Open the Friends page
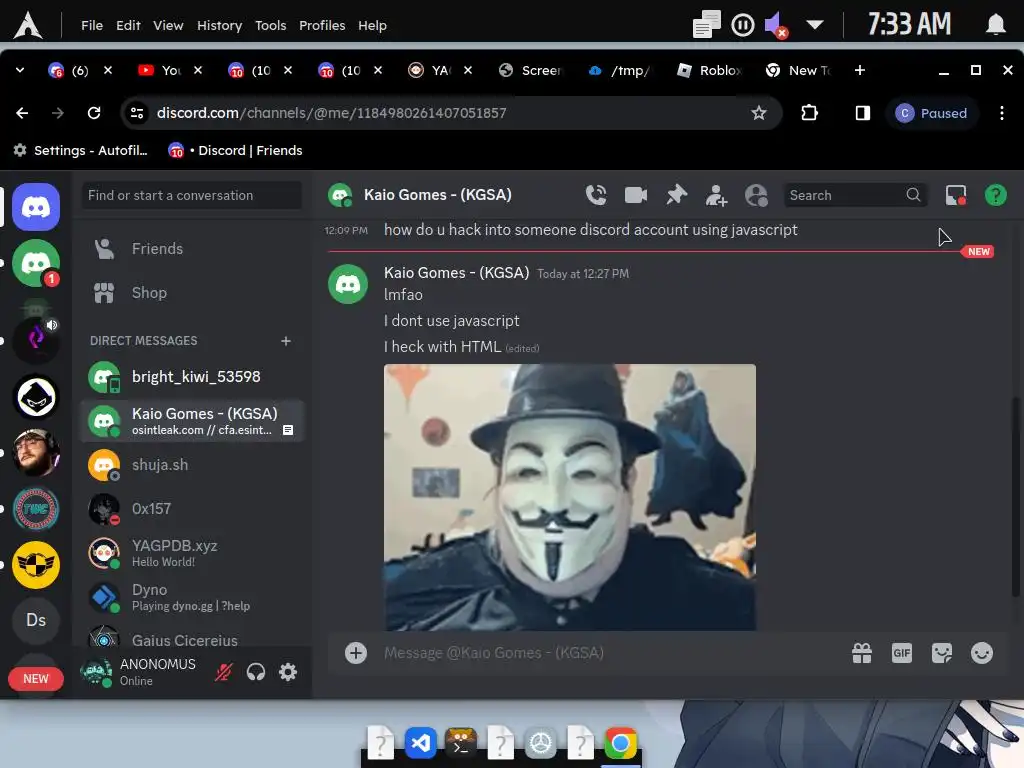Viewport: 1024px width, 768px height. pos(192,249)
